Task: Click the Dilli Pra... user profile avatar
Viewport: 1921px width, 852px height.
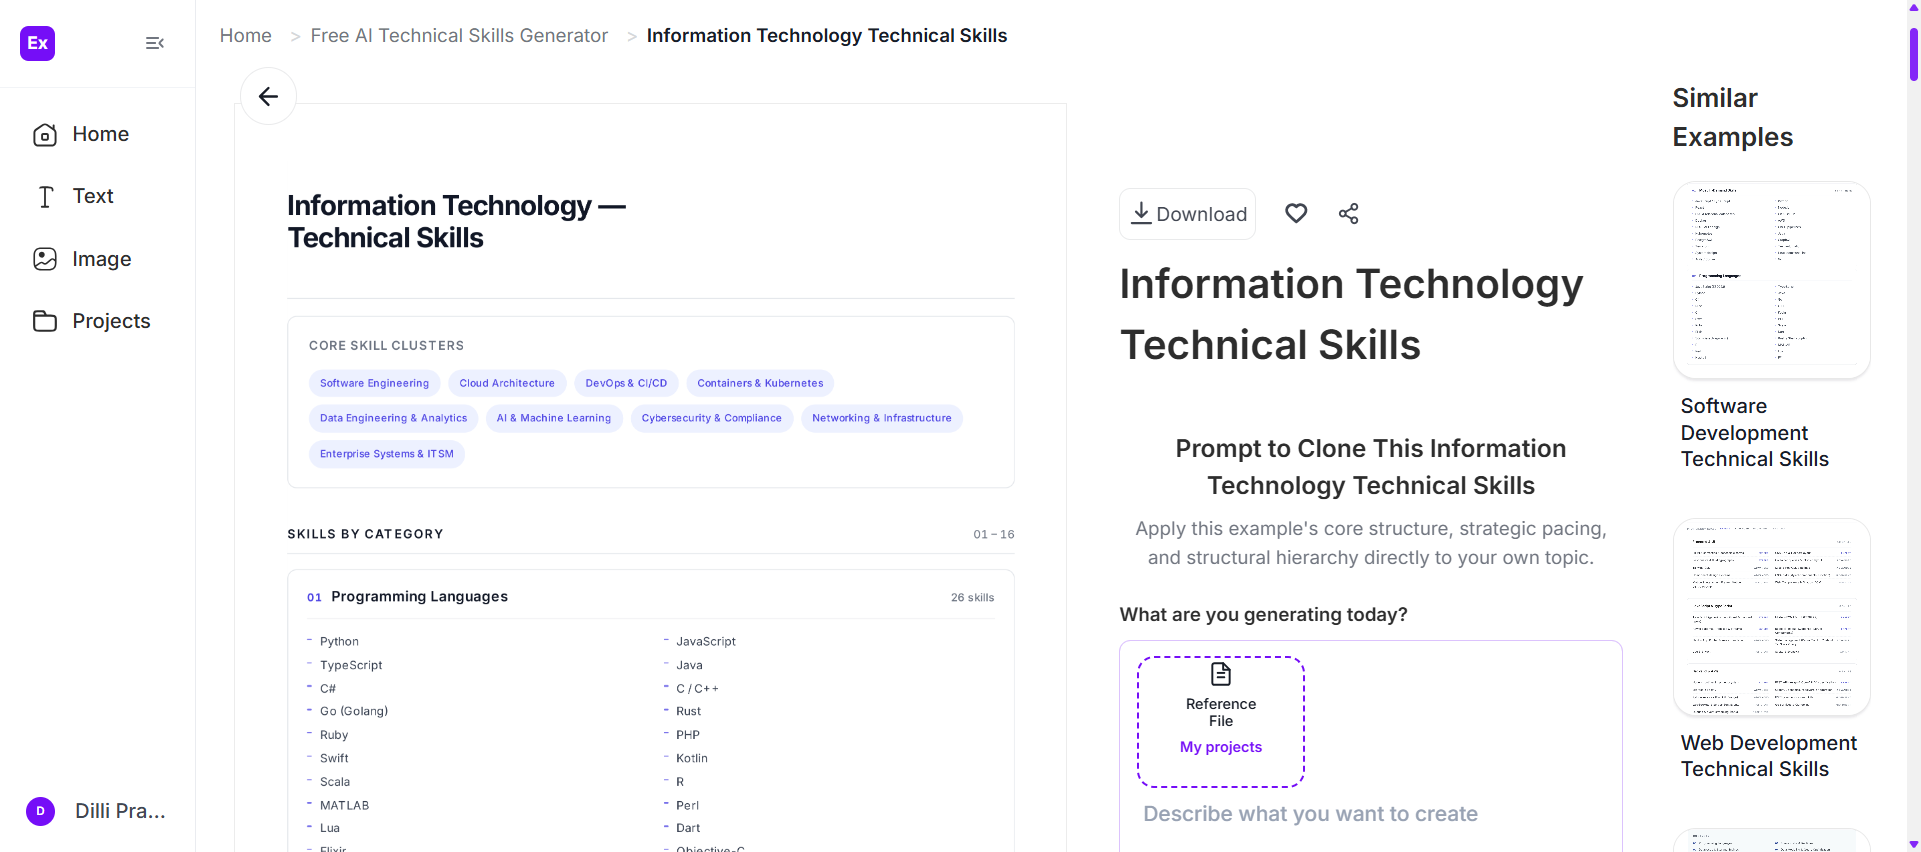Action: (x=40, y=811)
